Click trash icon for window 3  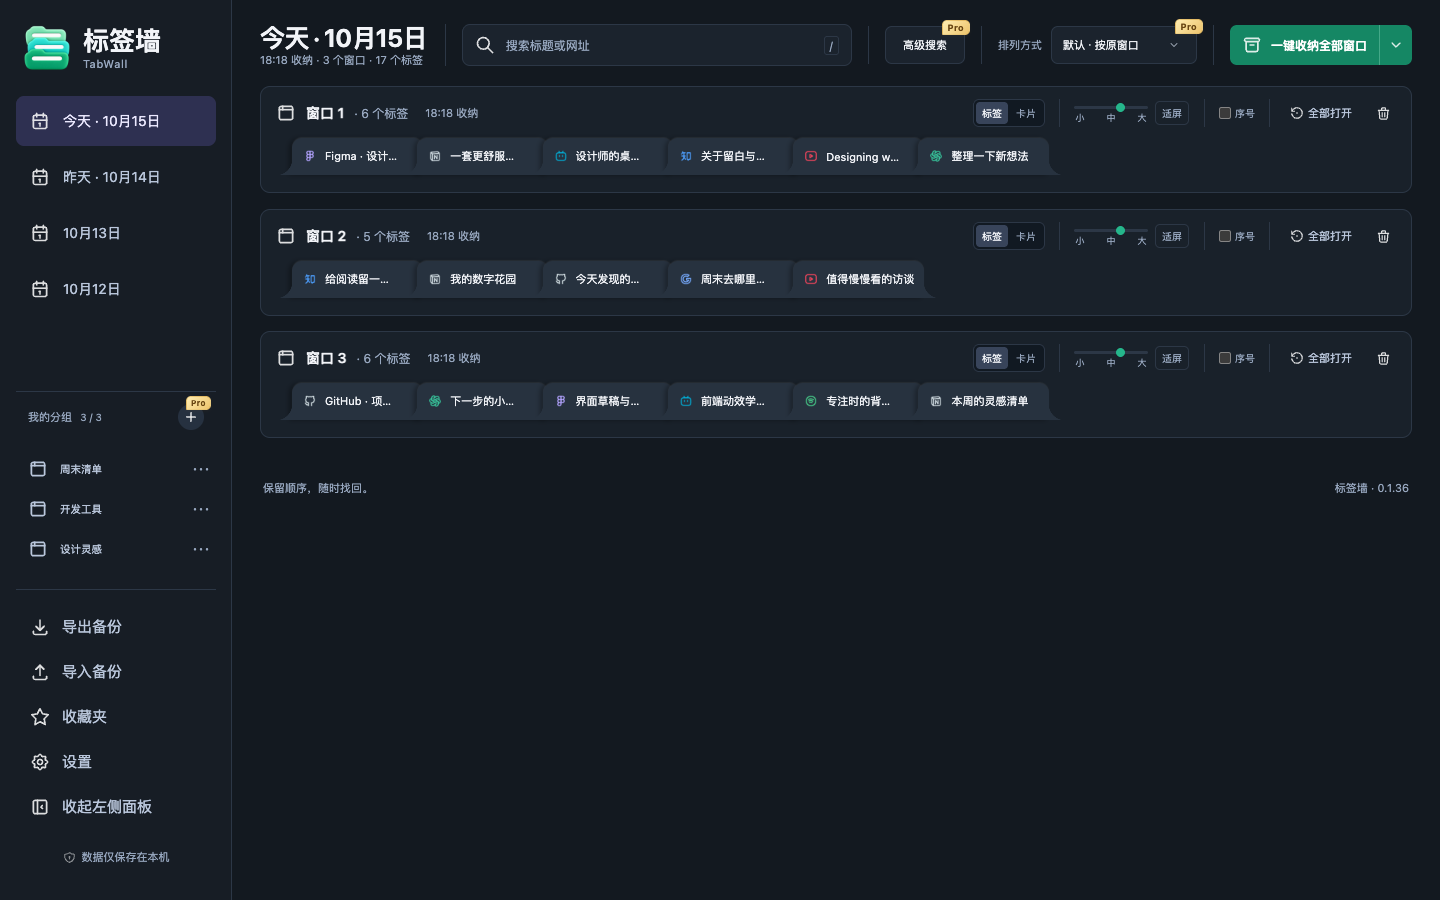(1383, 358)
